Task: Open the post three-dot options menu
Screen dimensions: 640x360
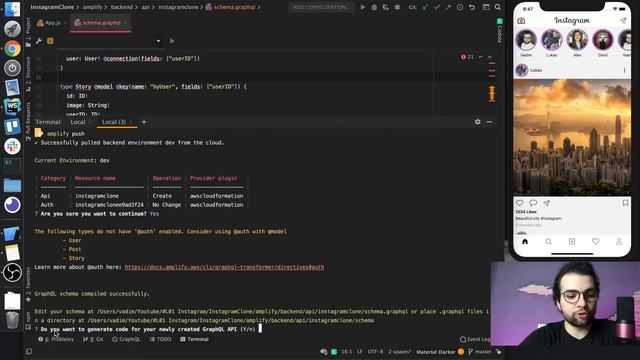Action: click(x=624, y=70)
